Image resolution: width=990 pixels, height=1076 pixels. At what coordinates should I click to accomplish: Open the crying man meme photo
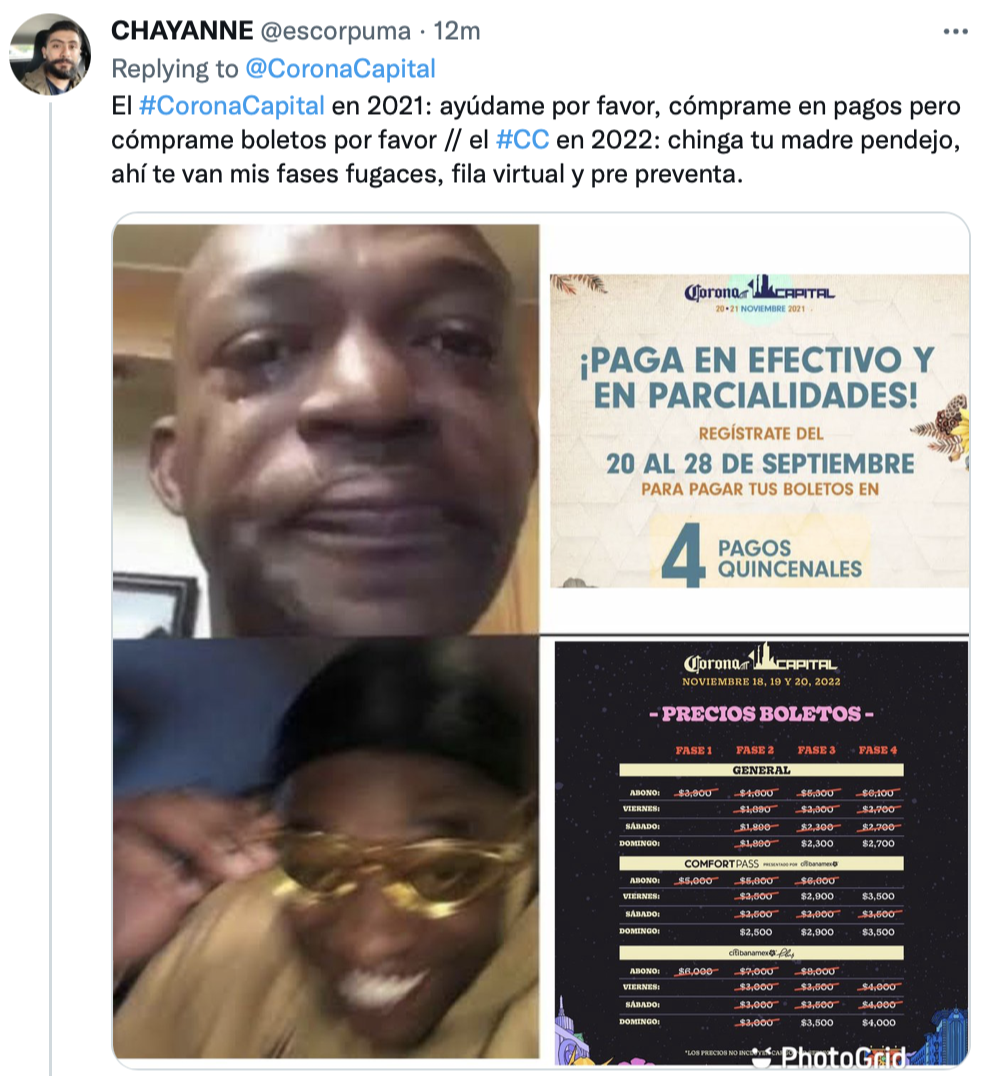coord(326,430)
